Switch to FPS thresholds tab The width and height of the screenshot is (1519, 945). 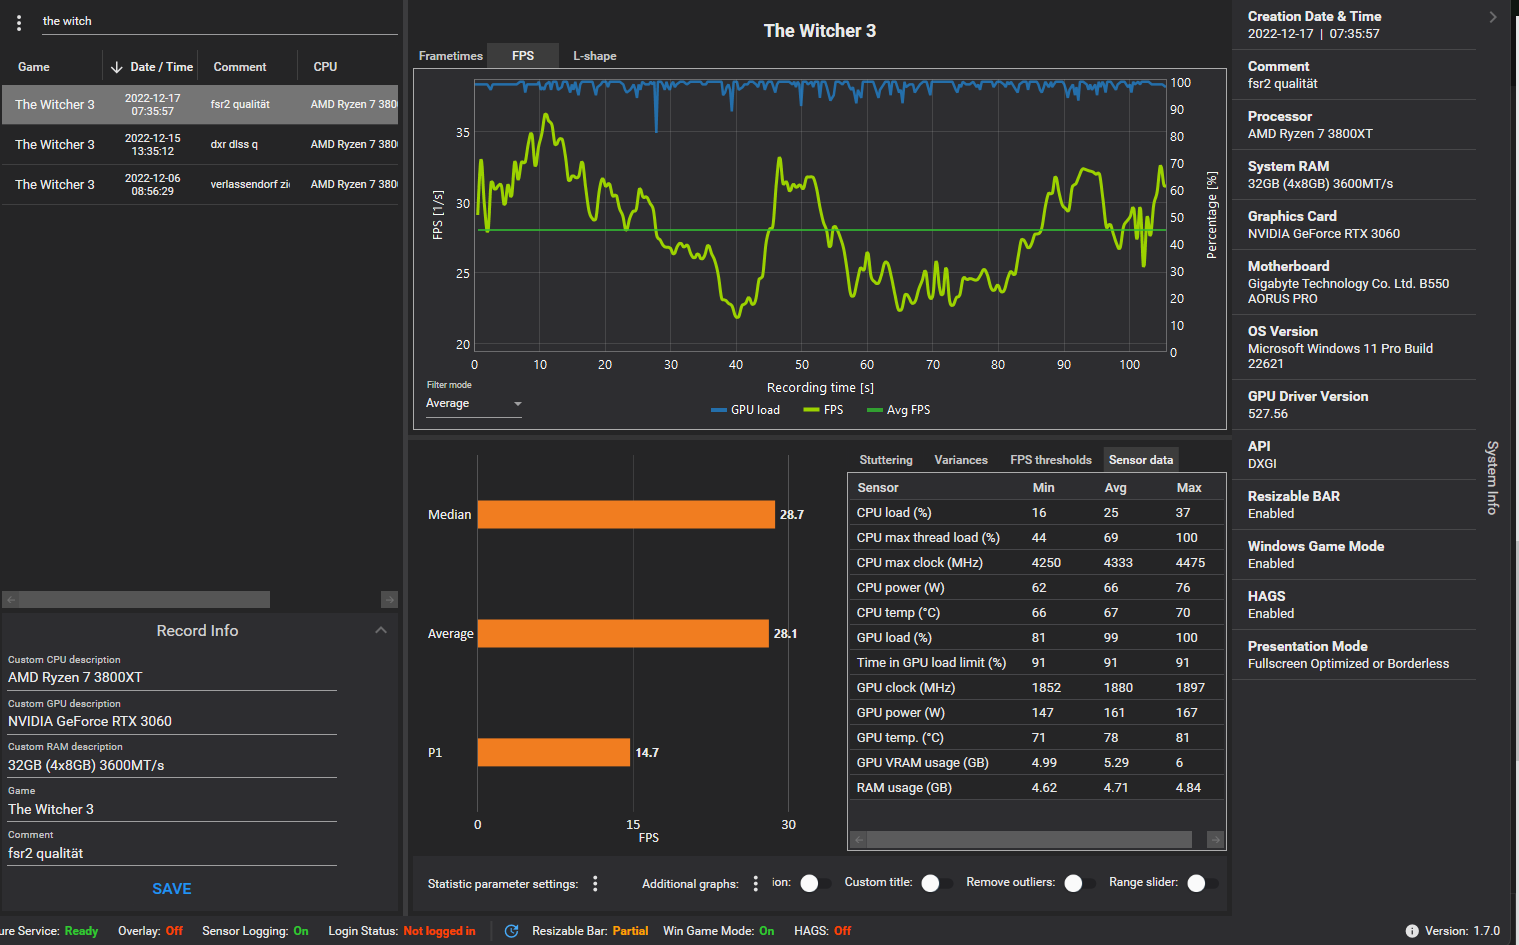click(x=1051, y=460)
